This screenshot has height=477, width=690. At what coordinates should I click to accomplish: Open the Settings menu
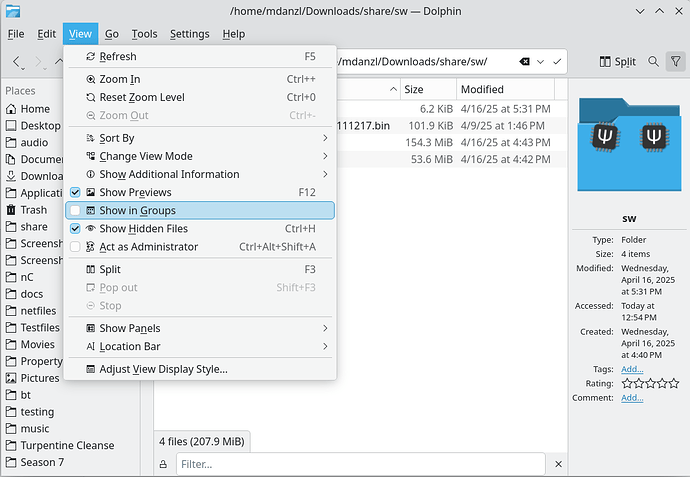click(190, 34)
